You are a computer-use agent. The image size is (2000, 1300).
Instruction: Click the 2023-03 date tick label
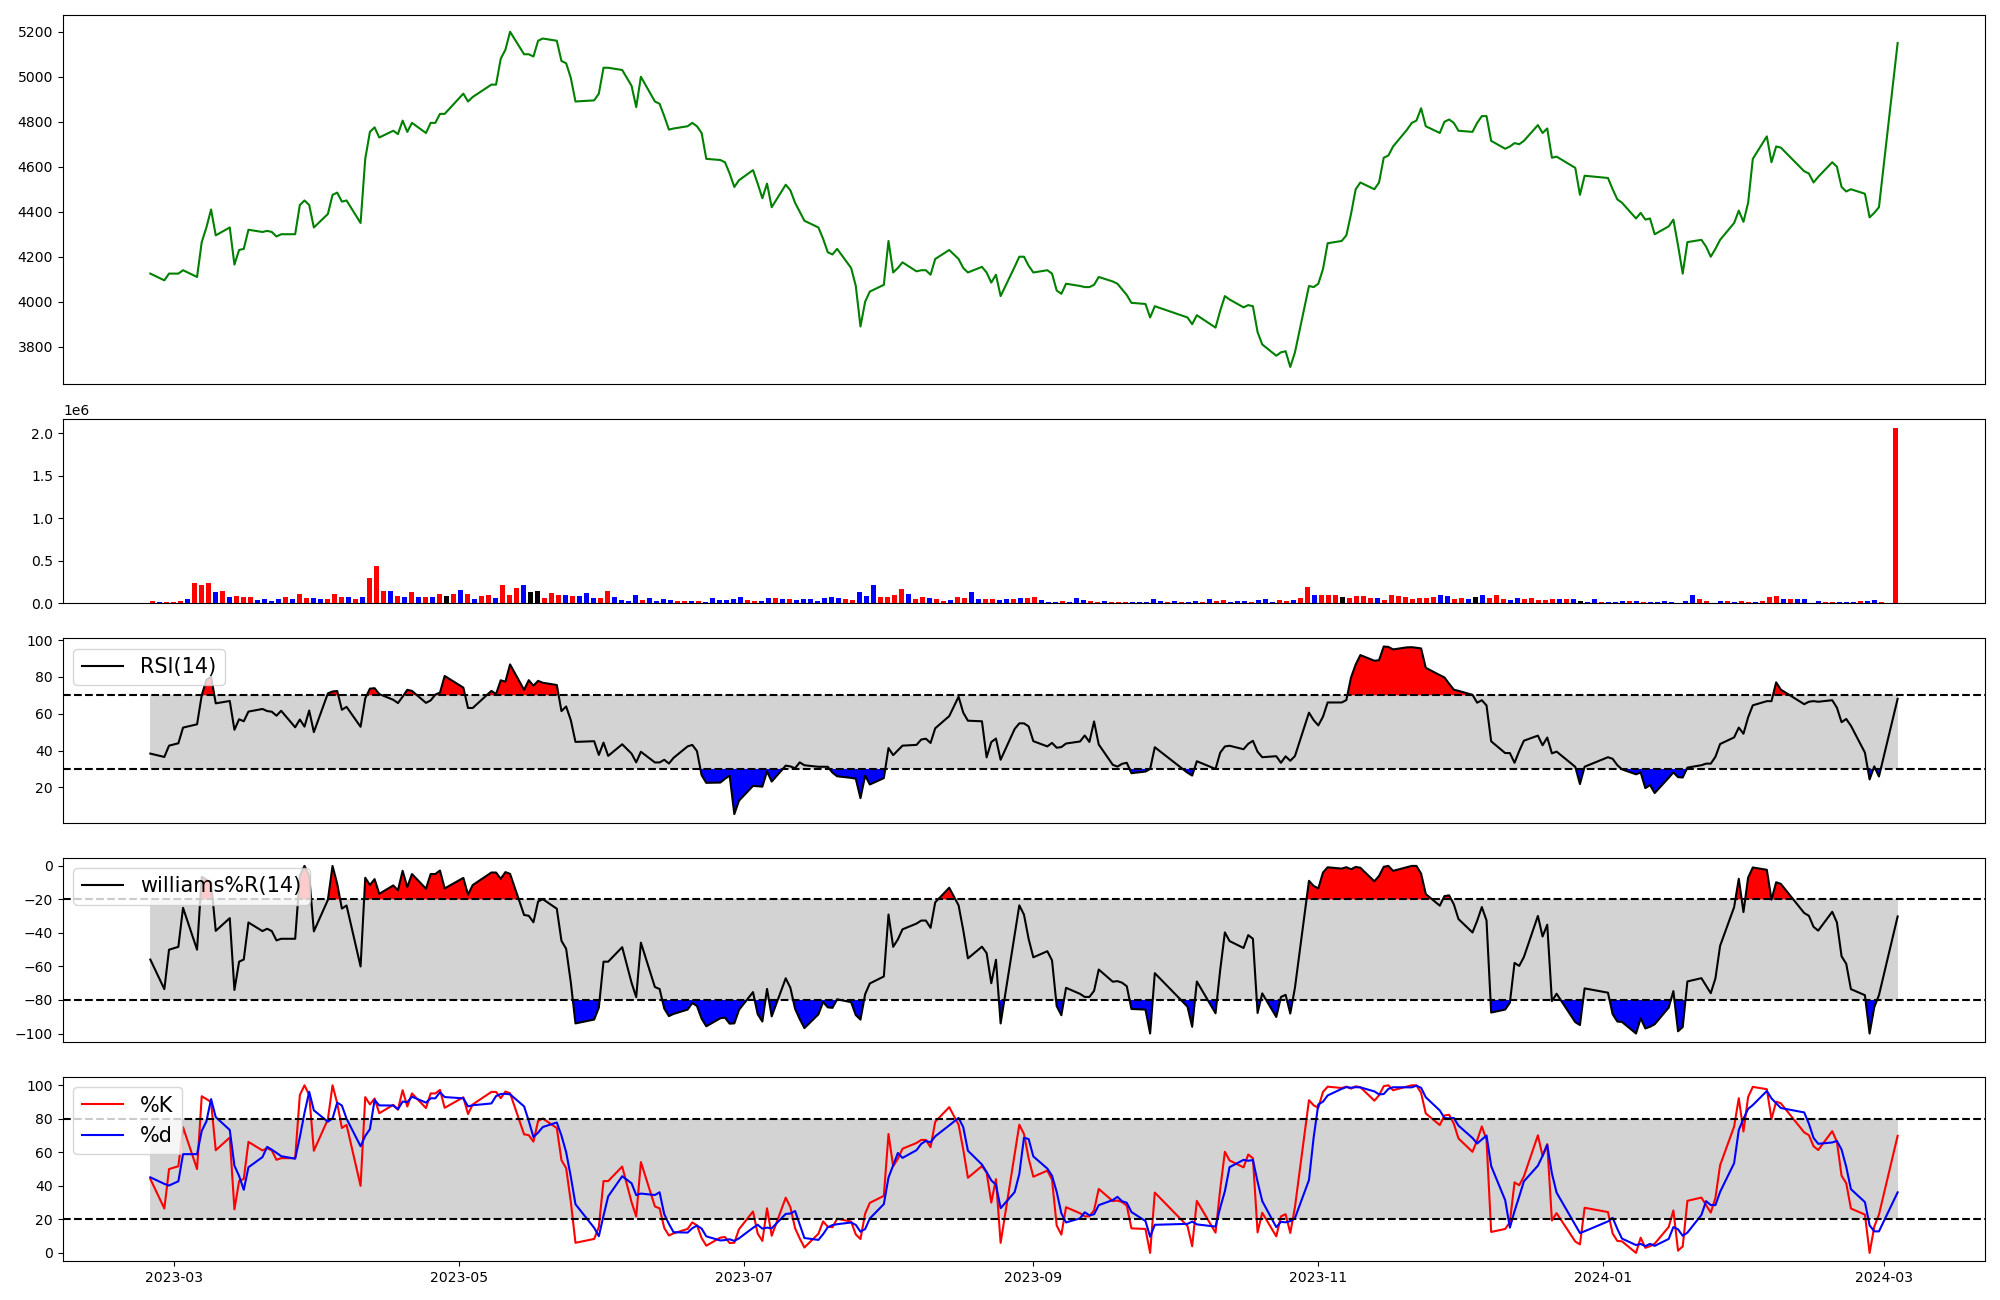point(175,1277)
